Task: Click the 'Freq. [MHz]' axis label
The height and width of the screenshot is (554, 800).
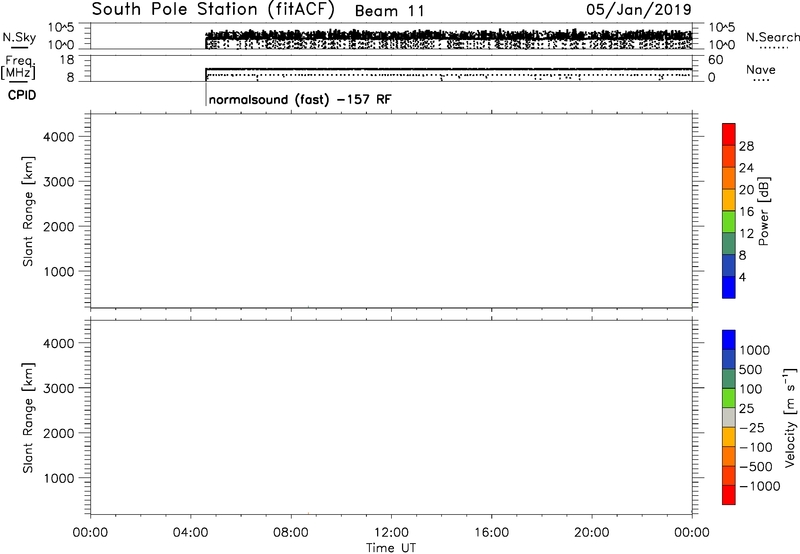Action: [x=18, y=67]
